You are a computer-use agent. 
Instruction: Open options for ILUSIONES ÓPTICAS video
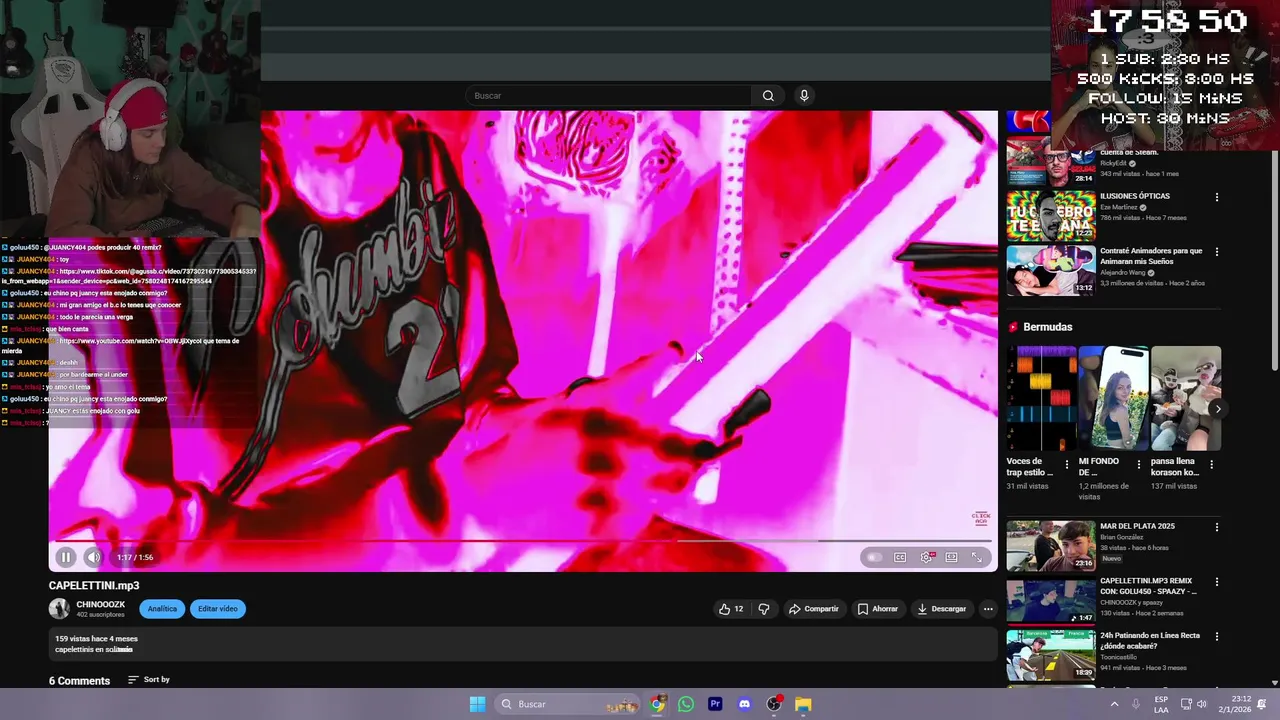1217,197
